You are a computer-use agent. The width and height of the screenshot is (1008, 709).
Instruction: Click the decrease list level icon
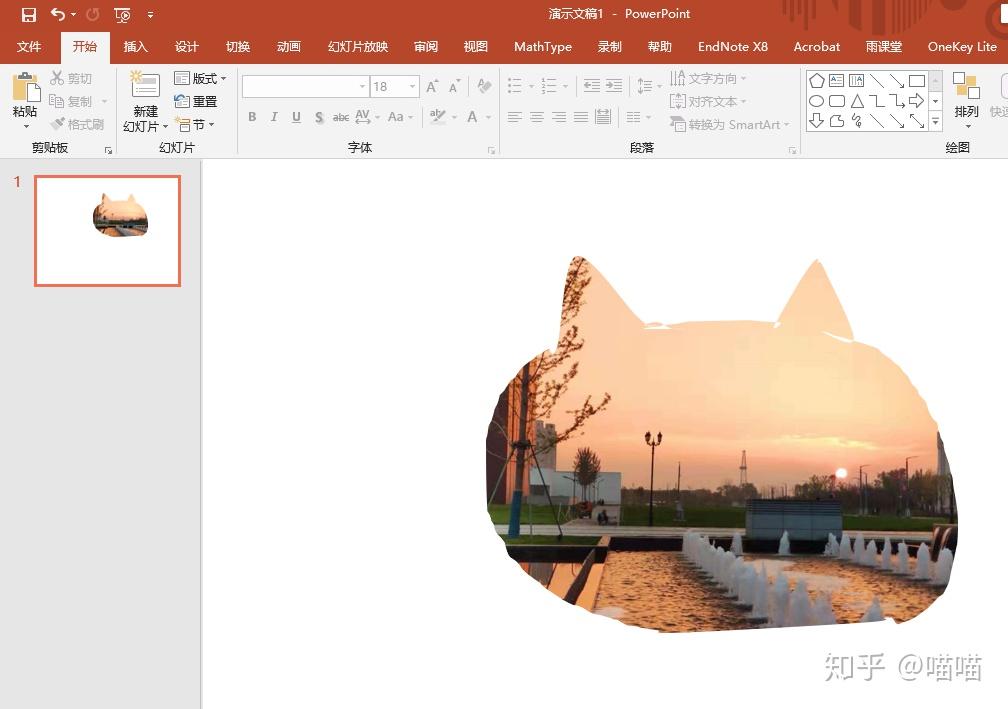click(591, 85)
